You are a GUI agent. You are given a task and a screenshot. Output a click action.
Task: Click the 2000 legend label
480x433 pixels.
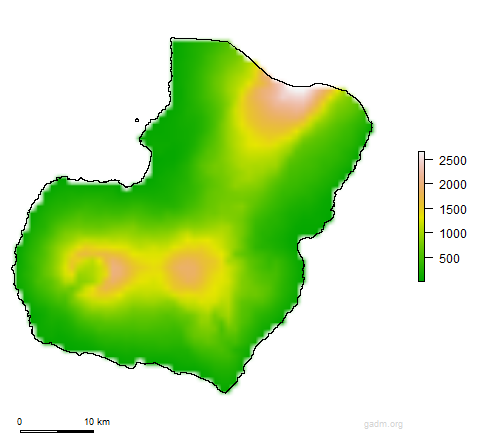[x=452, y=185]
